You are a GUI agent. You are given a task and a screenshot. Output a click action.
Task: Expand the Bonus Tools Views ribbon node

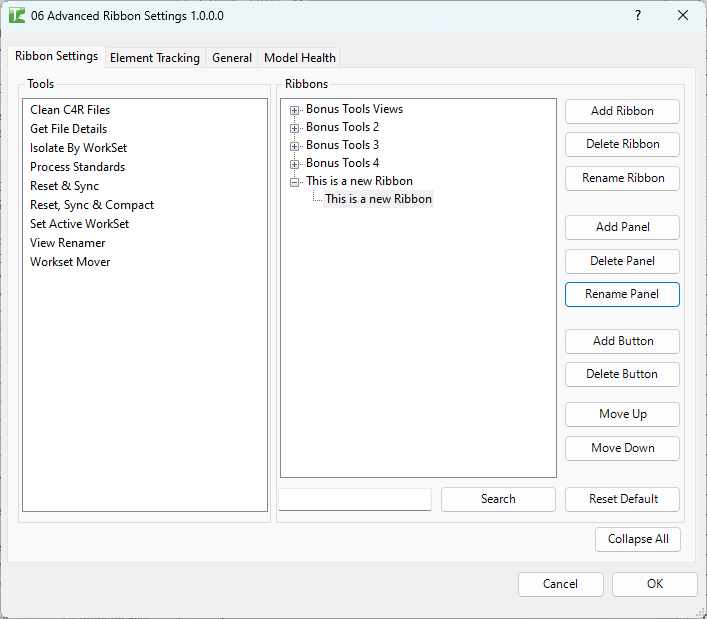click(295, 110)
